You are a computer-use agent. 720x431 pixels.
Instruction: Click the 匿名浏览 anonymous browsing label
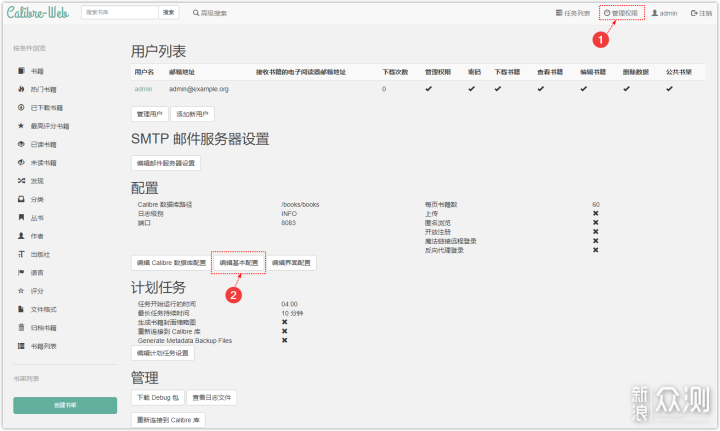[438, 223]
